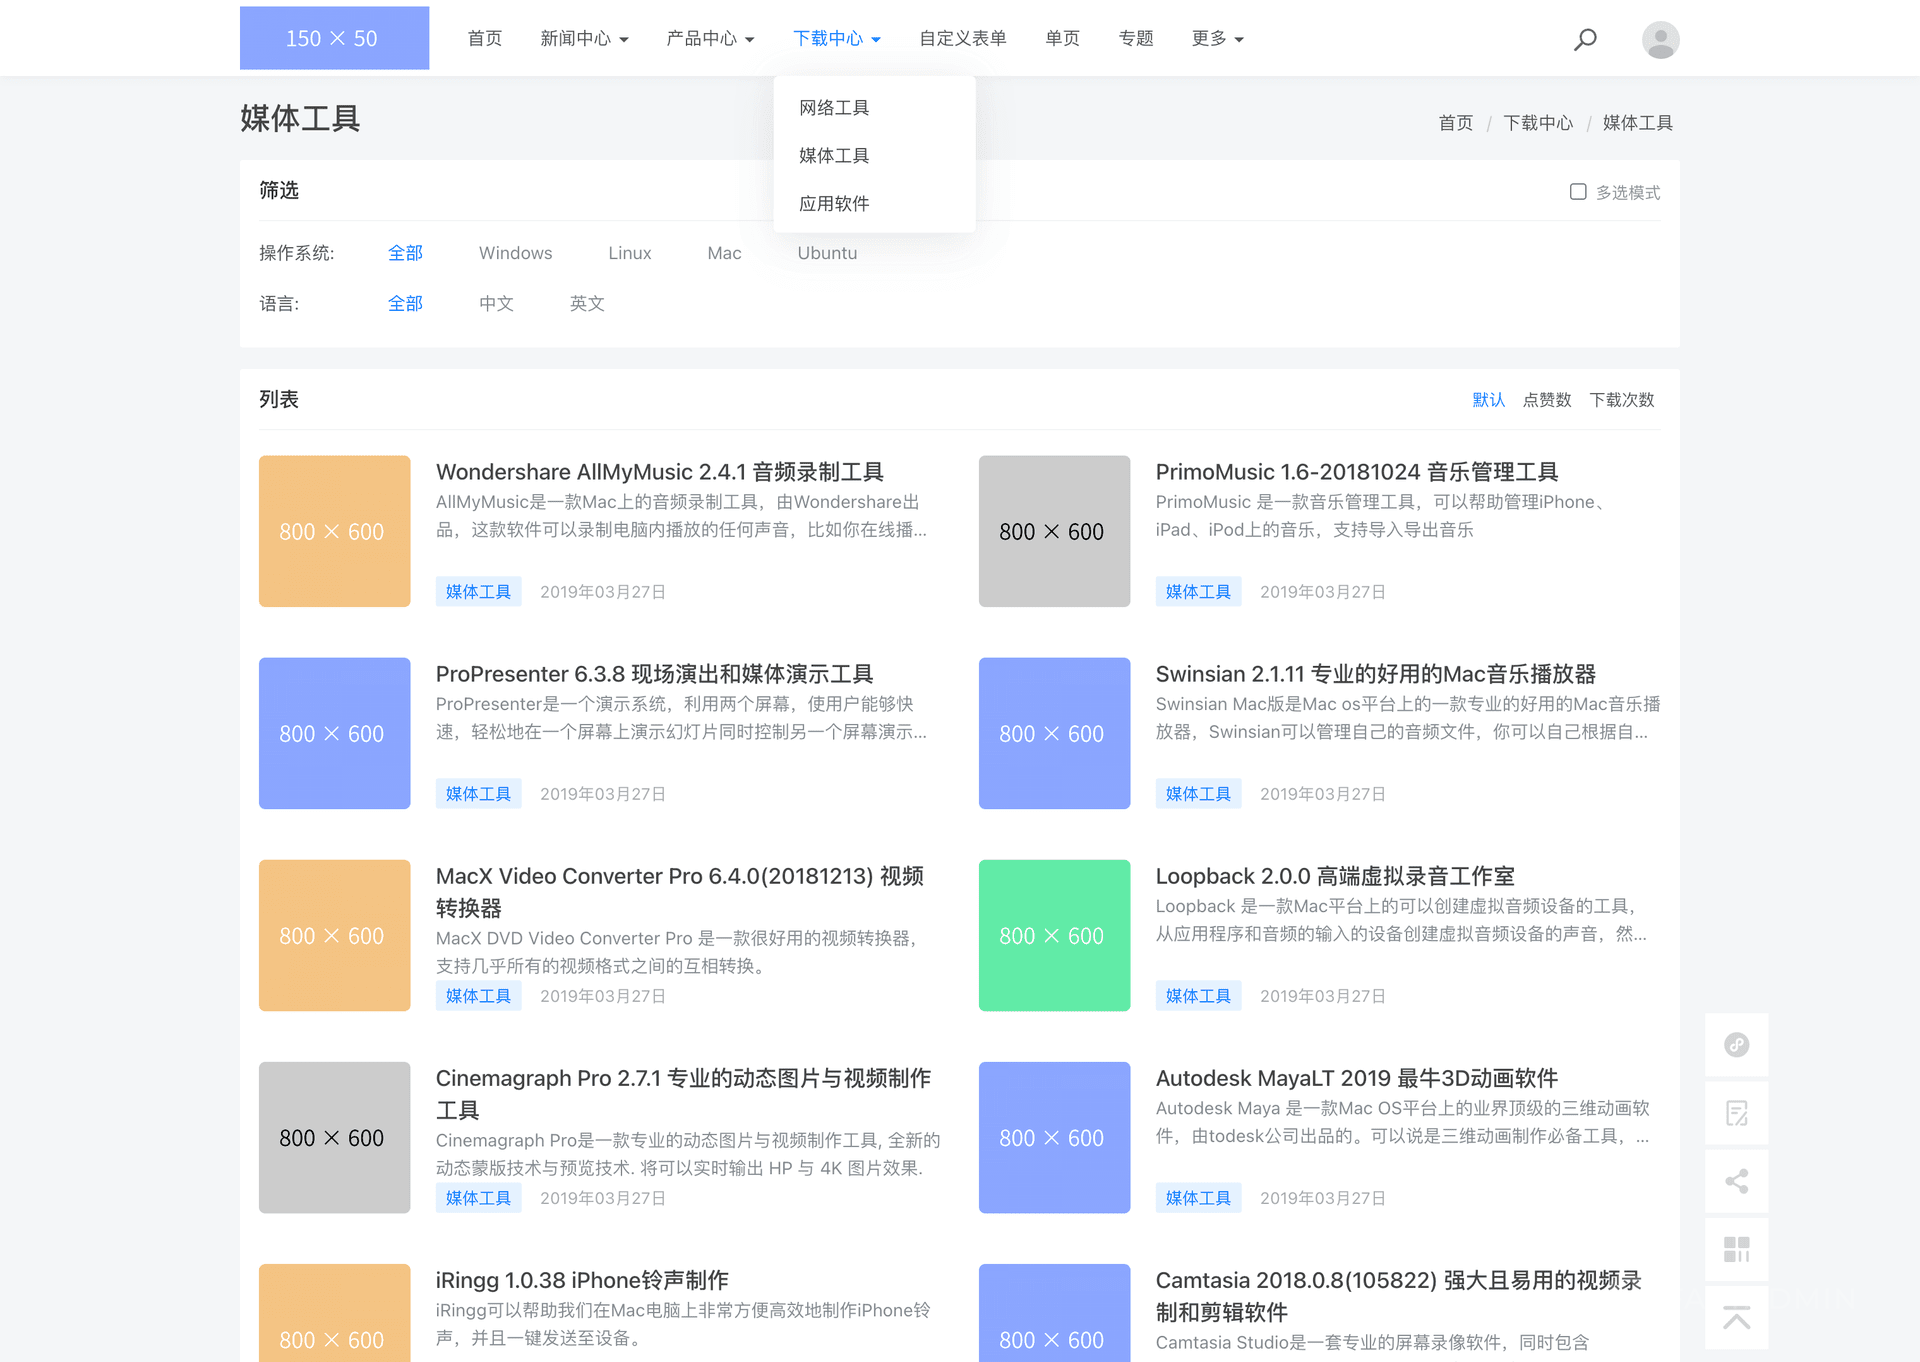
Task: Choose 网络工具 from download menu
Action: click(x=834, y=107)
